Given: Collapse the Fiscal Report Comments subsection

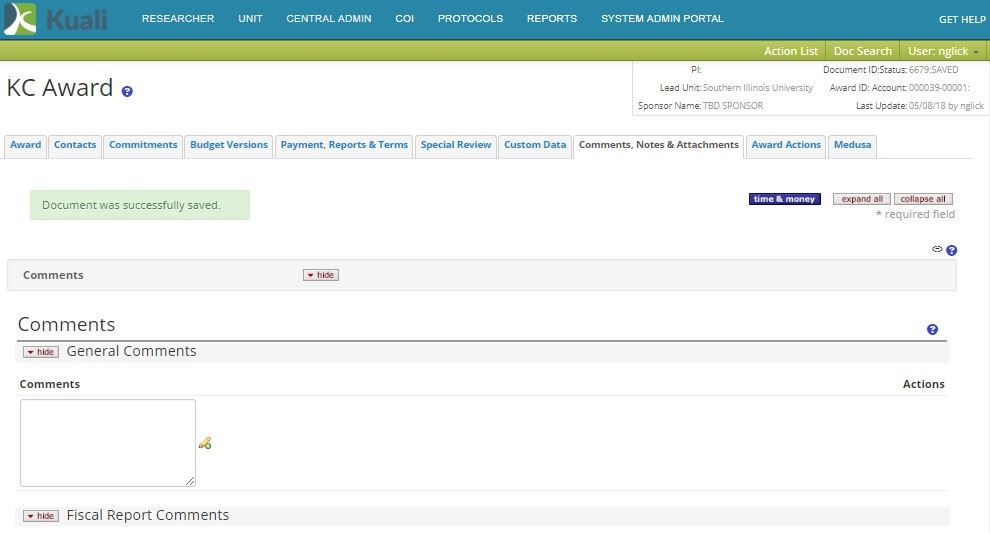Looking at the screenshot, I should [x=41, y=516].
